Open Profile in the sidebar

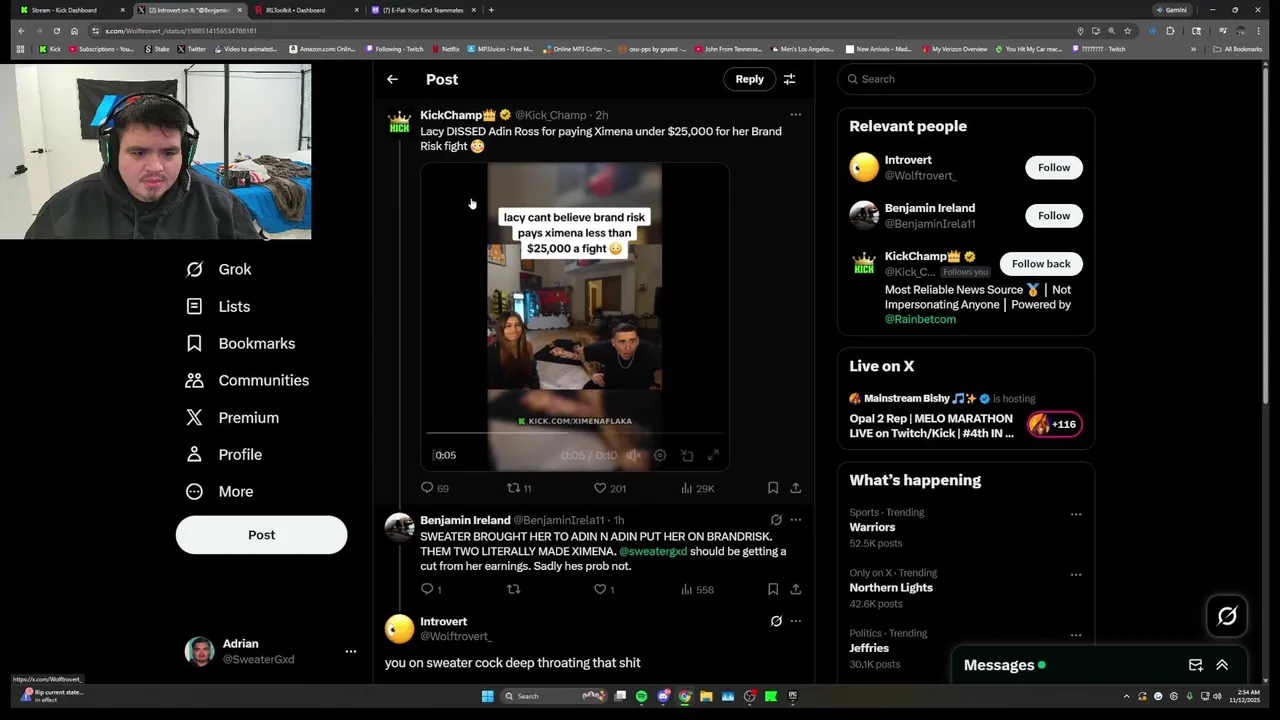[x=223, y=454]
